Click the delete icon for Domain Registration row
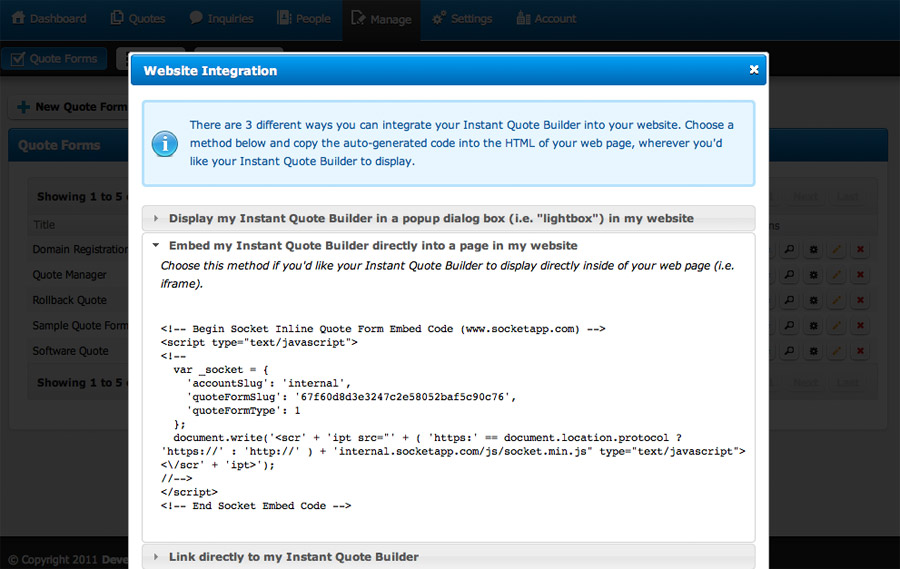Image resolution: width=900 pixels, height=569 pixels. point(860,249)
